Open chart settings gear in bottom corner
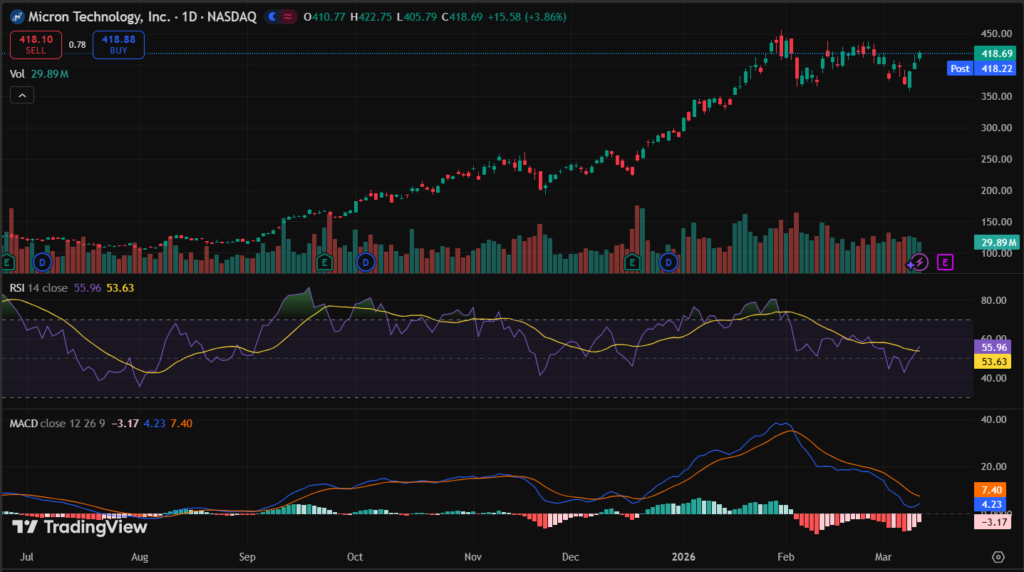1024x572 pixels. [x=997, y=556]
